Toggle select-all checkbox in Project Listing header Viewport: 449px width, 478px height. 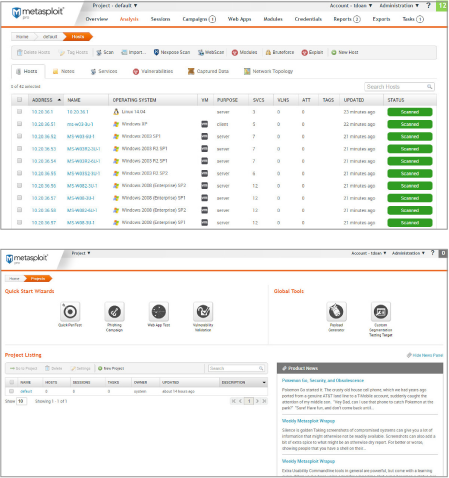12,382
